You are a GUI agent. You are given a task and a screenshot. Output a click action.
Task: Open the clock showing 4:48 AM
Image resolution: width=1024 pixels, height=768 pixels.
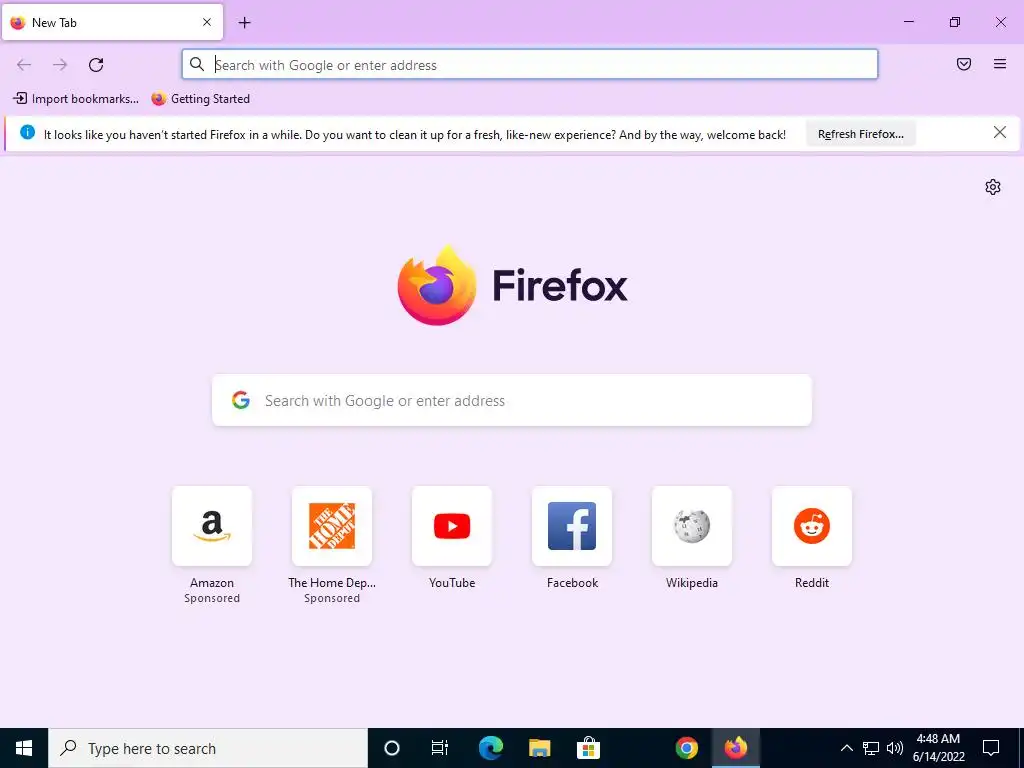click(x=938, y=748)
